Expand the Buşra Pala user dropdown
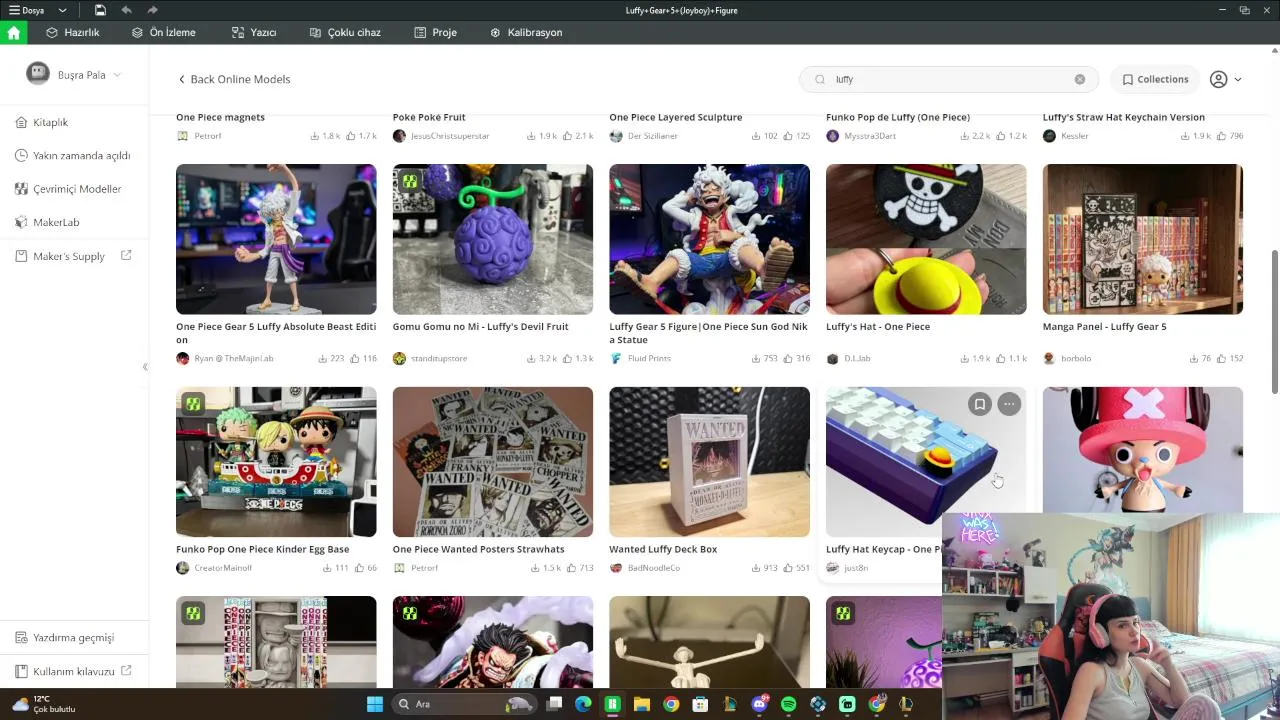Image resolution: width=1280 pixels, height=720 pixels. (117, 75)
